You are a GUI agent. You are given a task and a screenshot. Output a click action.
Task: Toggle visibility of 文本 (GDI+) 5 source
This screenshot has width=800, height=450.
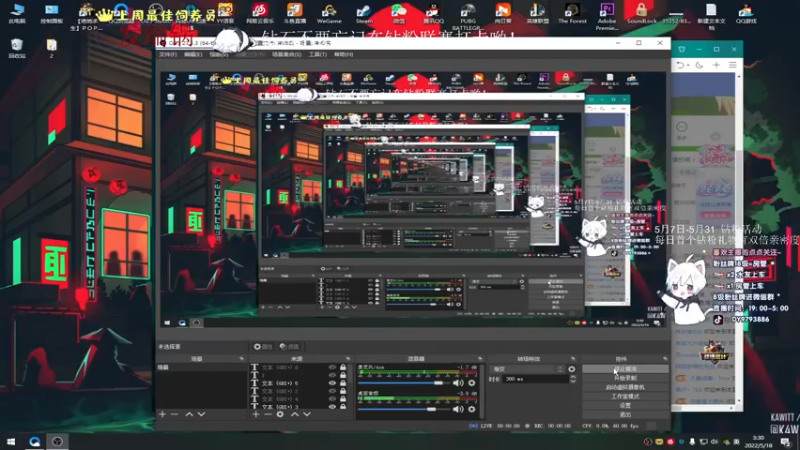332,383
